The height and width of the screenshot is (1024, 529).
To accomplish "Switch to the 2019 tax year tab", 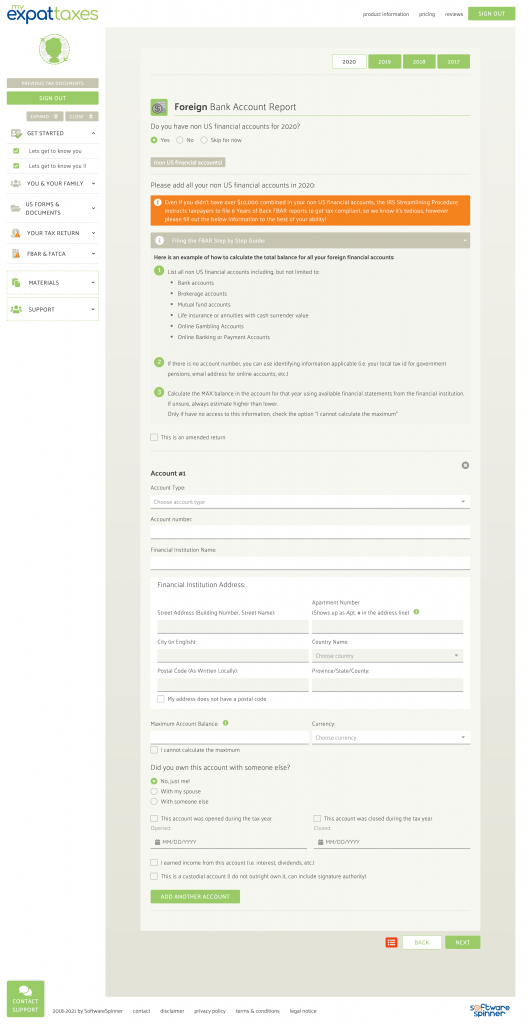I will pos(385,61).
